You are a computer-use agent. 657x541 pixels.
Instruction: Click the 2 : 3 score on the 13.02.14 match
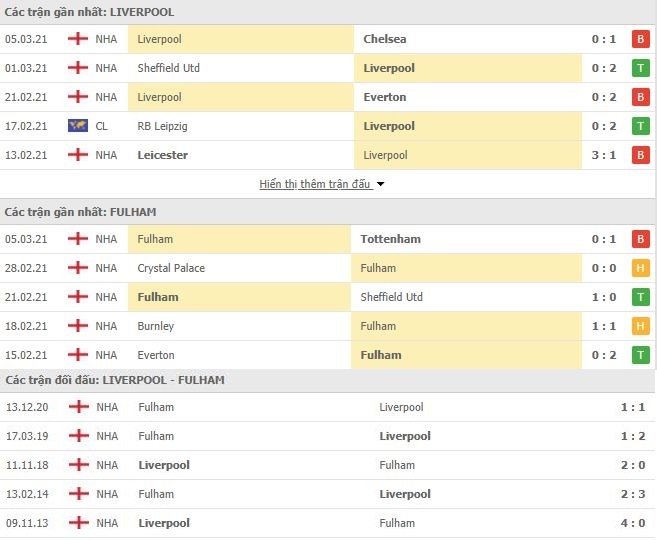[633, 494]
